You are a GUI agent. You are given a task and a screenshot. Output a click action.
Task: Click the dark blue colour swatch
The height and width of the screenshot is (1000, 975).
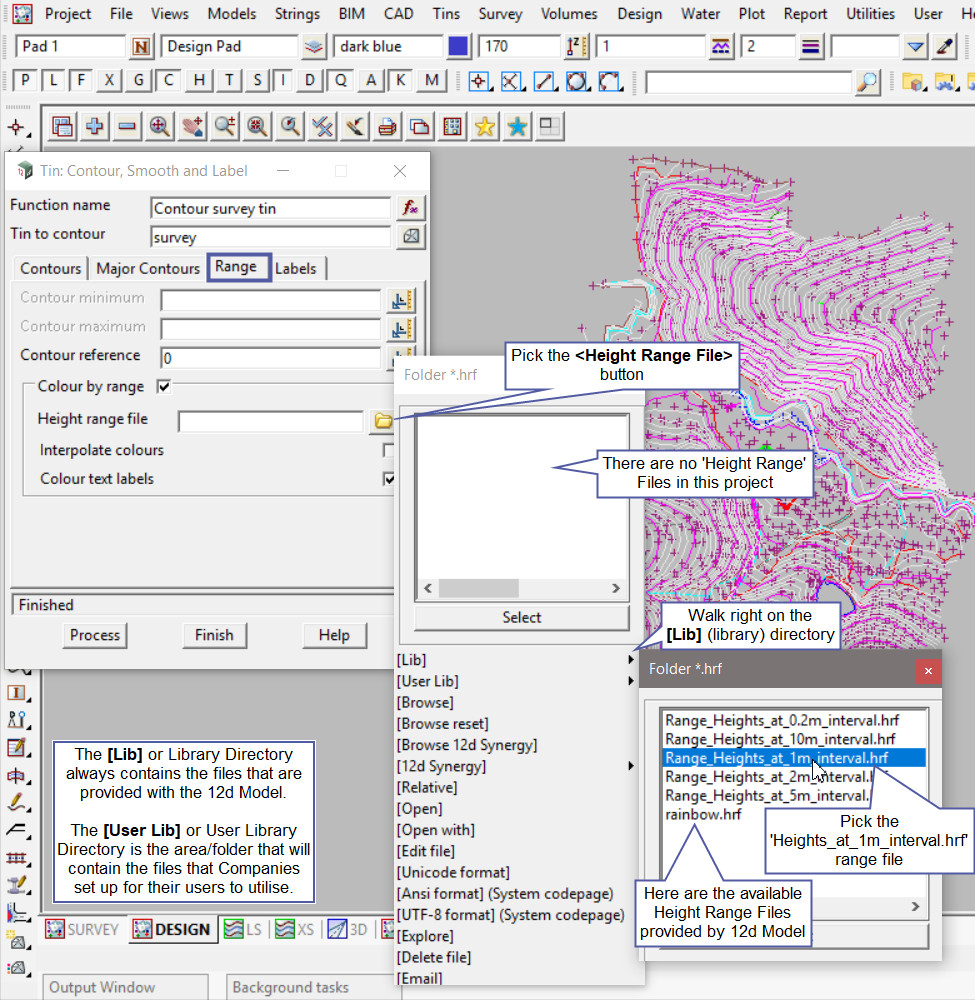coord(458,47)
